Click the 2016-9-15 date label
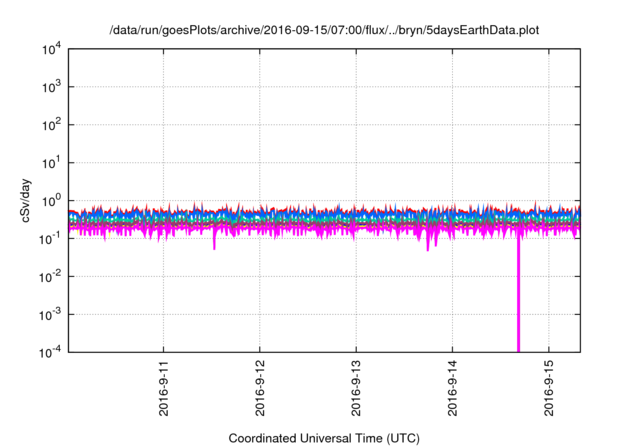Screen dimensions: 640x448 [x=549, y=388]
